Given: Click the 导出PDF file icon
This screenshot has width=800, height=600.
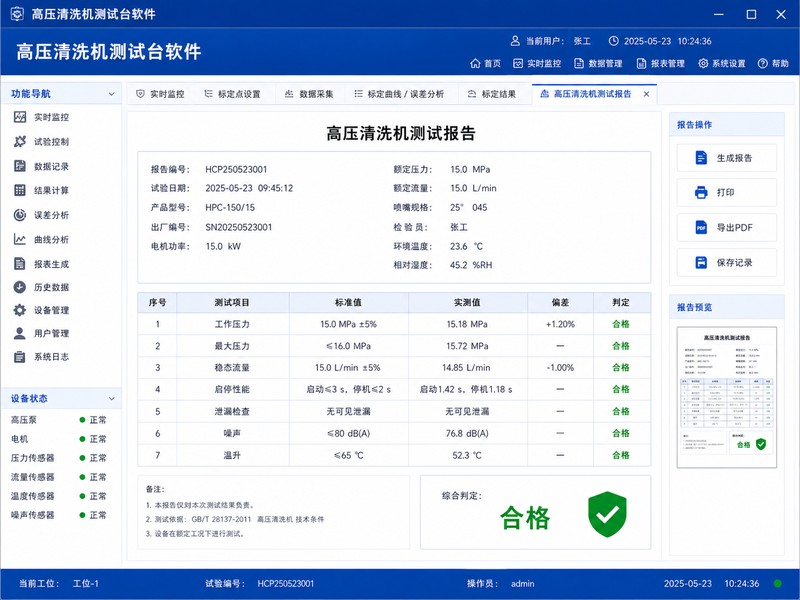Looking at the screenshot, I should pos(702,228).
